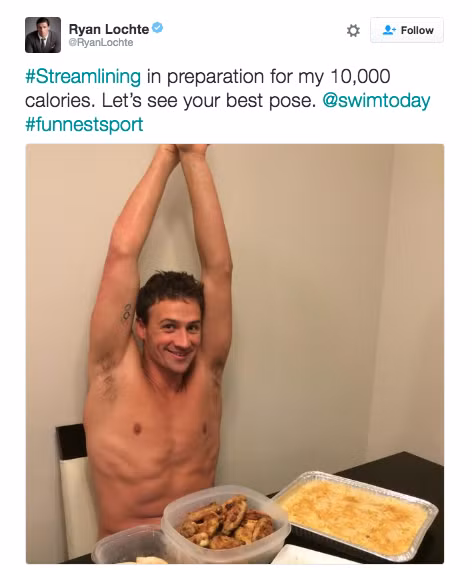Enlarge the attached tweet photo
The height and width of the screenshot is (570, 472).
(x=235, y=354)
